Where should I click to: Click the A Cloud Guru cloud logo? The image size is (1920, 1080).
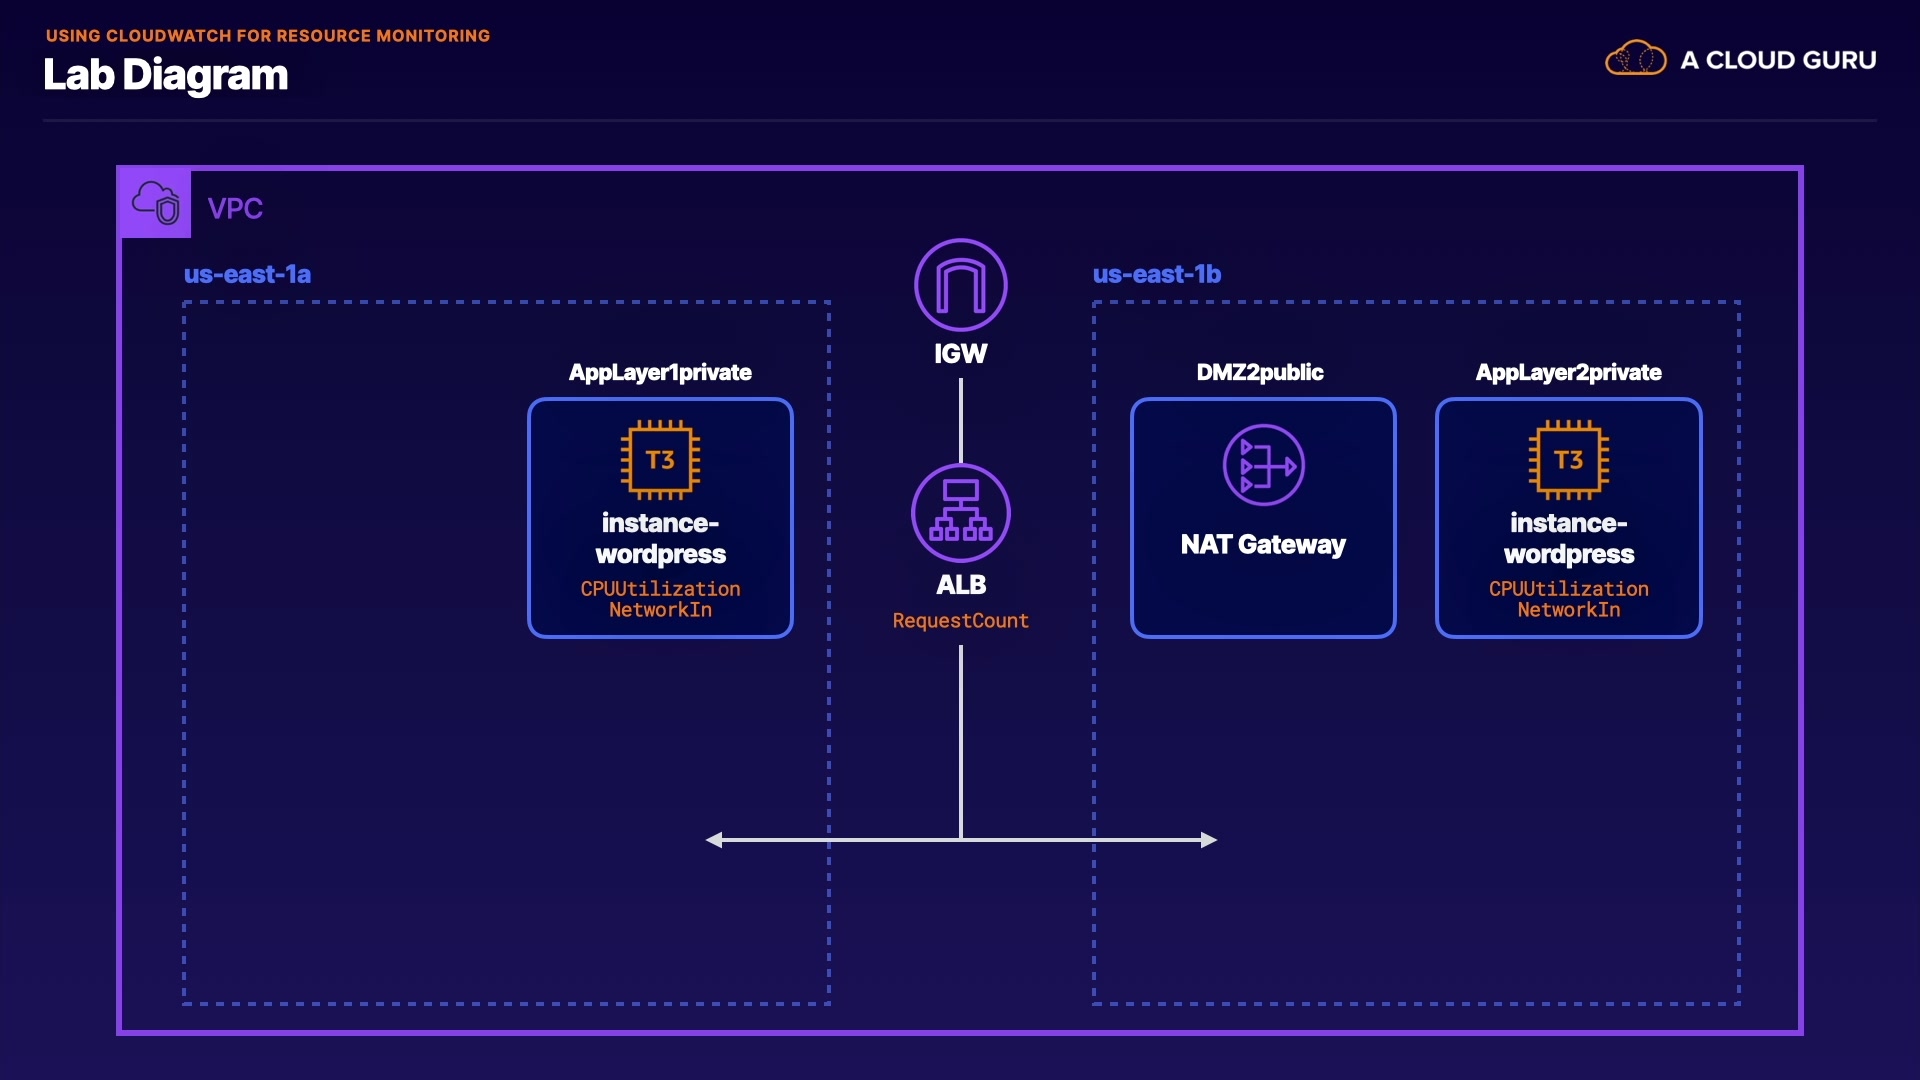click(x=1635, y=59)
